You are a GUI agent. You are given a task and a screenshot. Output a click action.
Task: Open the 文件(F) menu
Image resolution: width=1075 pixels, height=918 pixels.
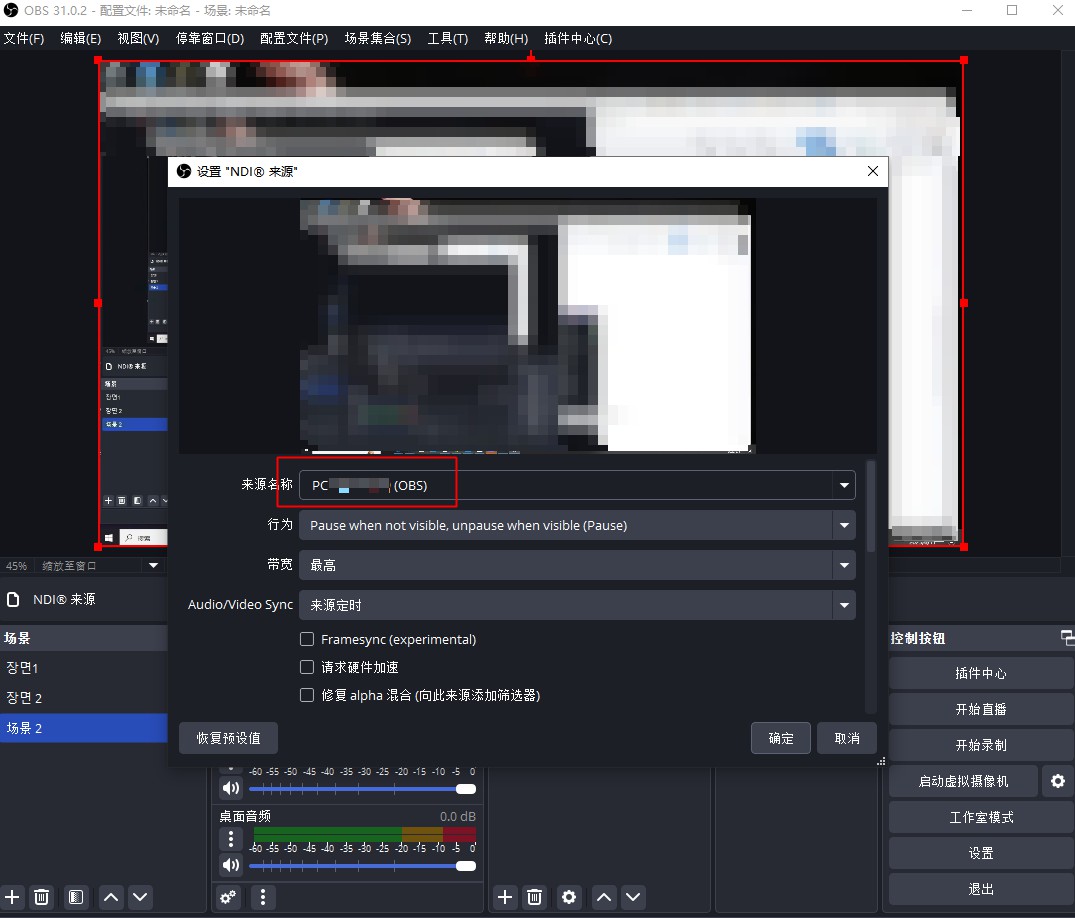24,38
